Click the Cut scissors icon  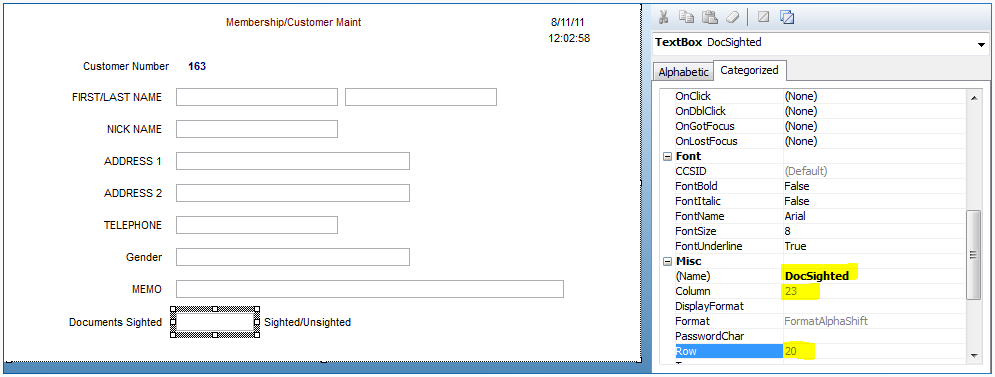pyautogui.click(x=664, y=17)
